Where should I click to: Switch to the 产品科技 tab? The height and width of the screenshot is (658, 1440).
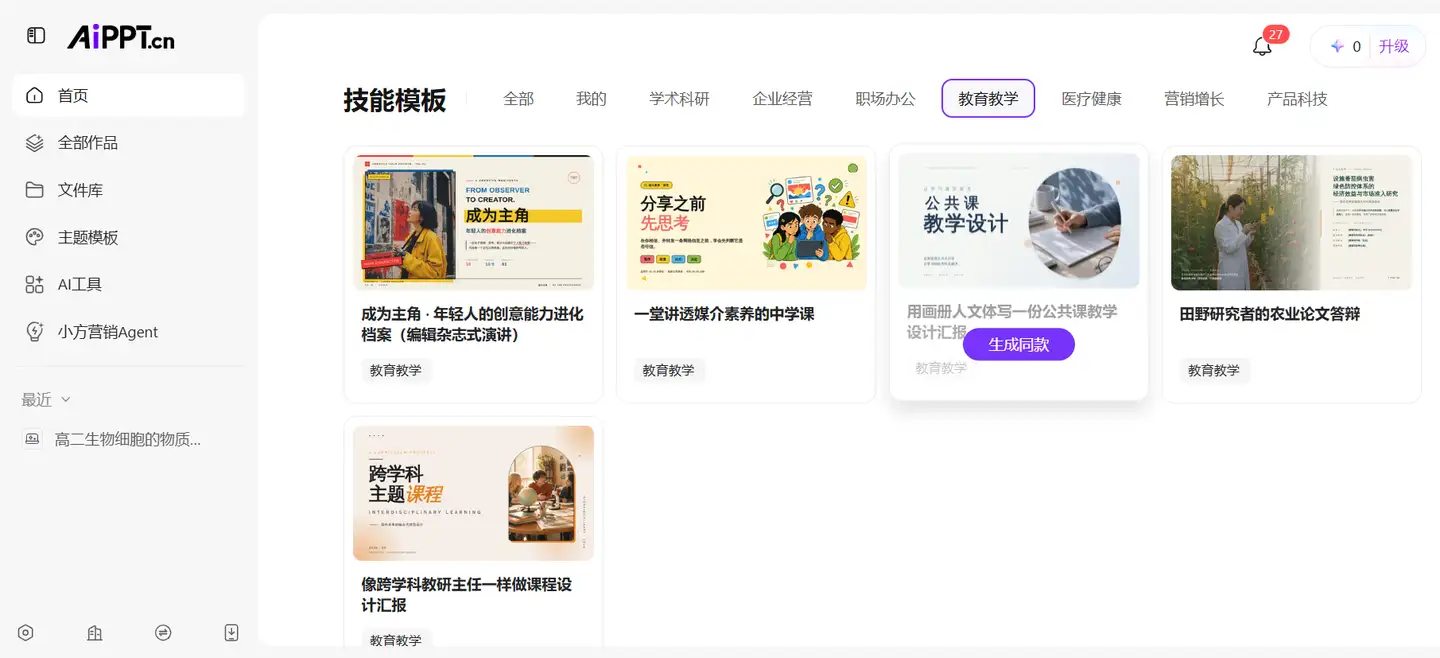(1297, 99)
